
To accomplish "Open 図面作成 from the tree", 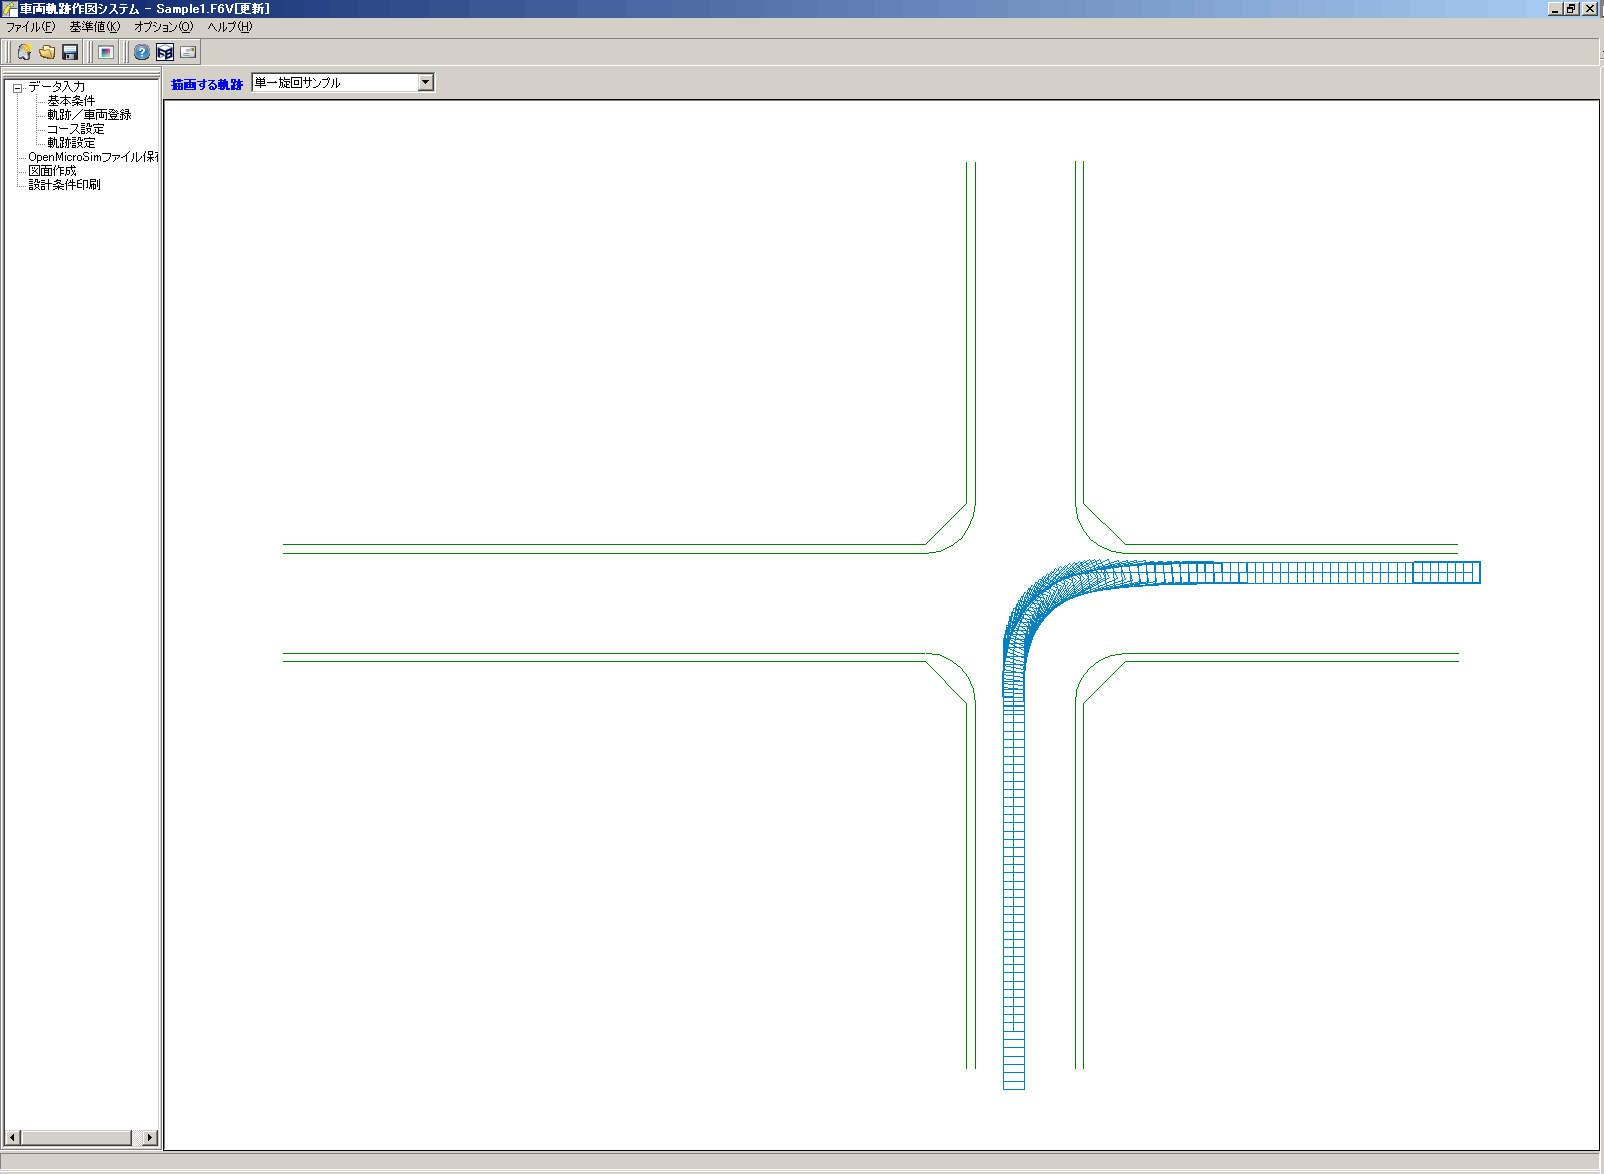I will 52,171.
